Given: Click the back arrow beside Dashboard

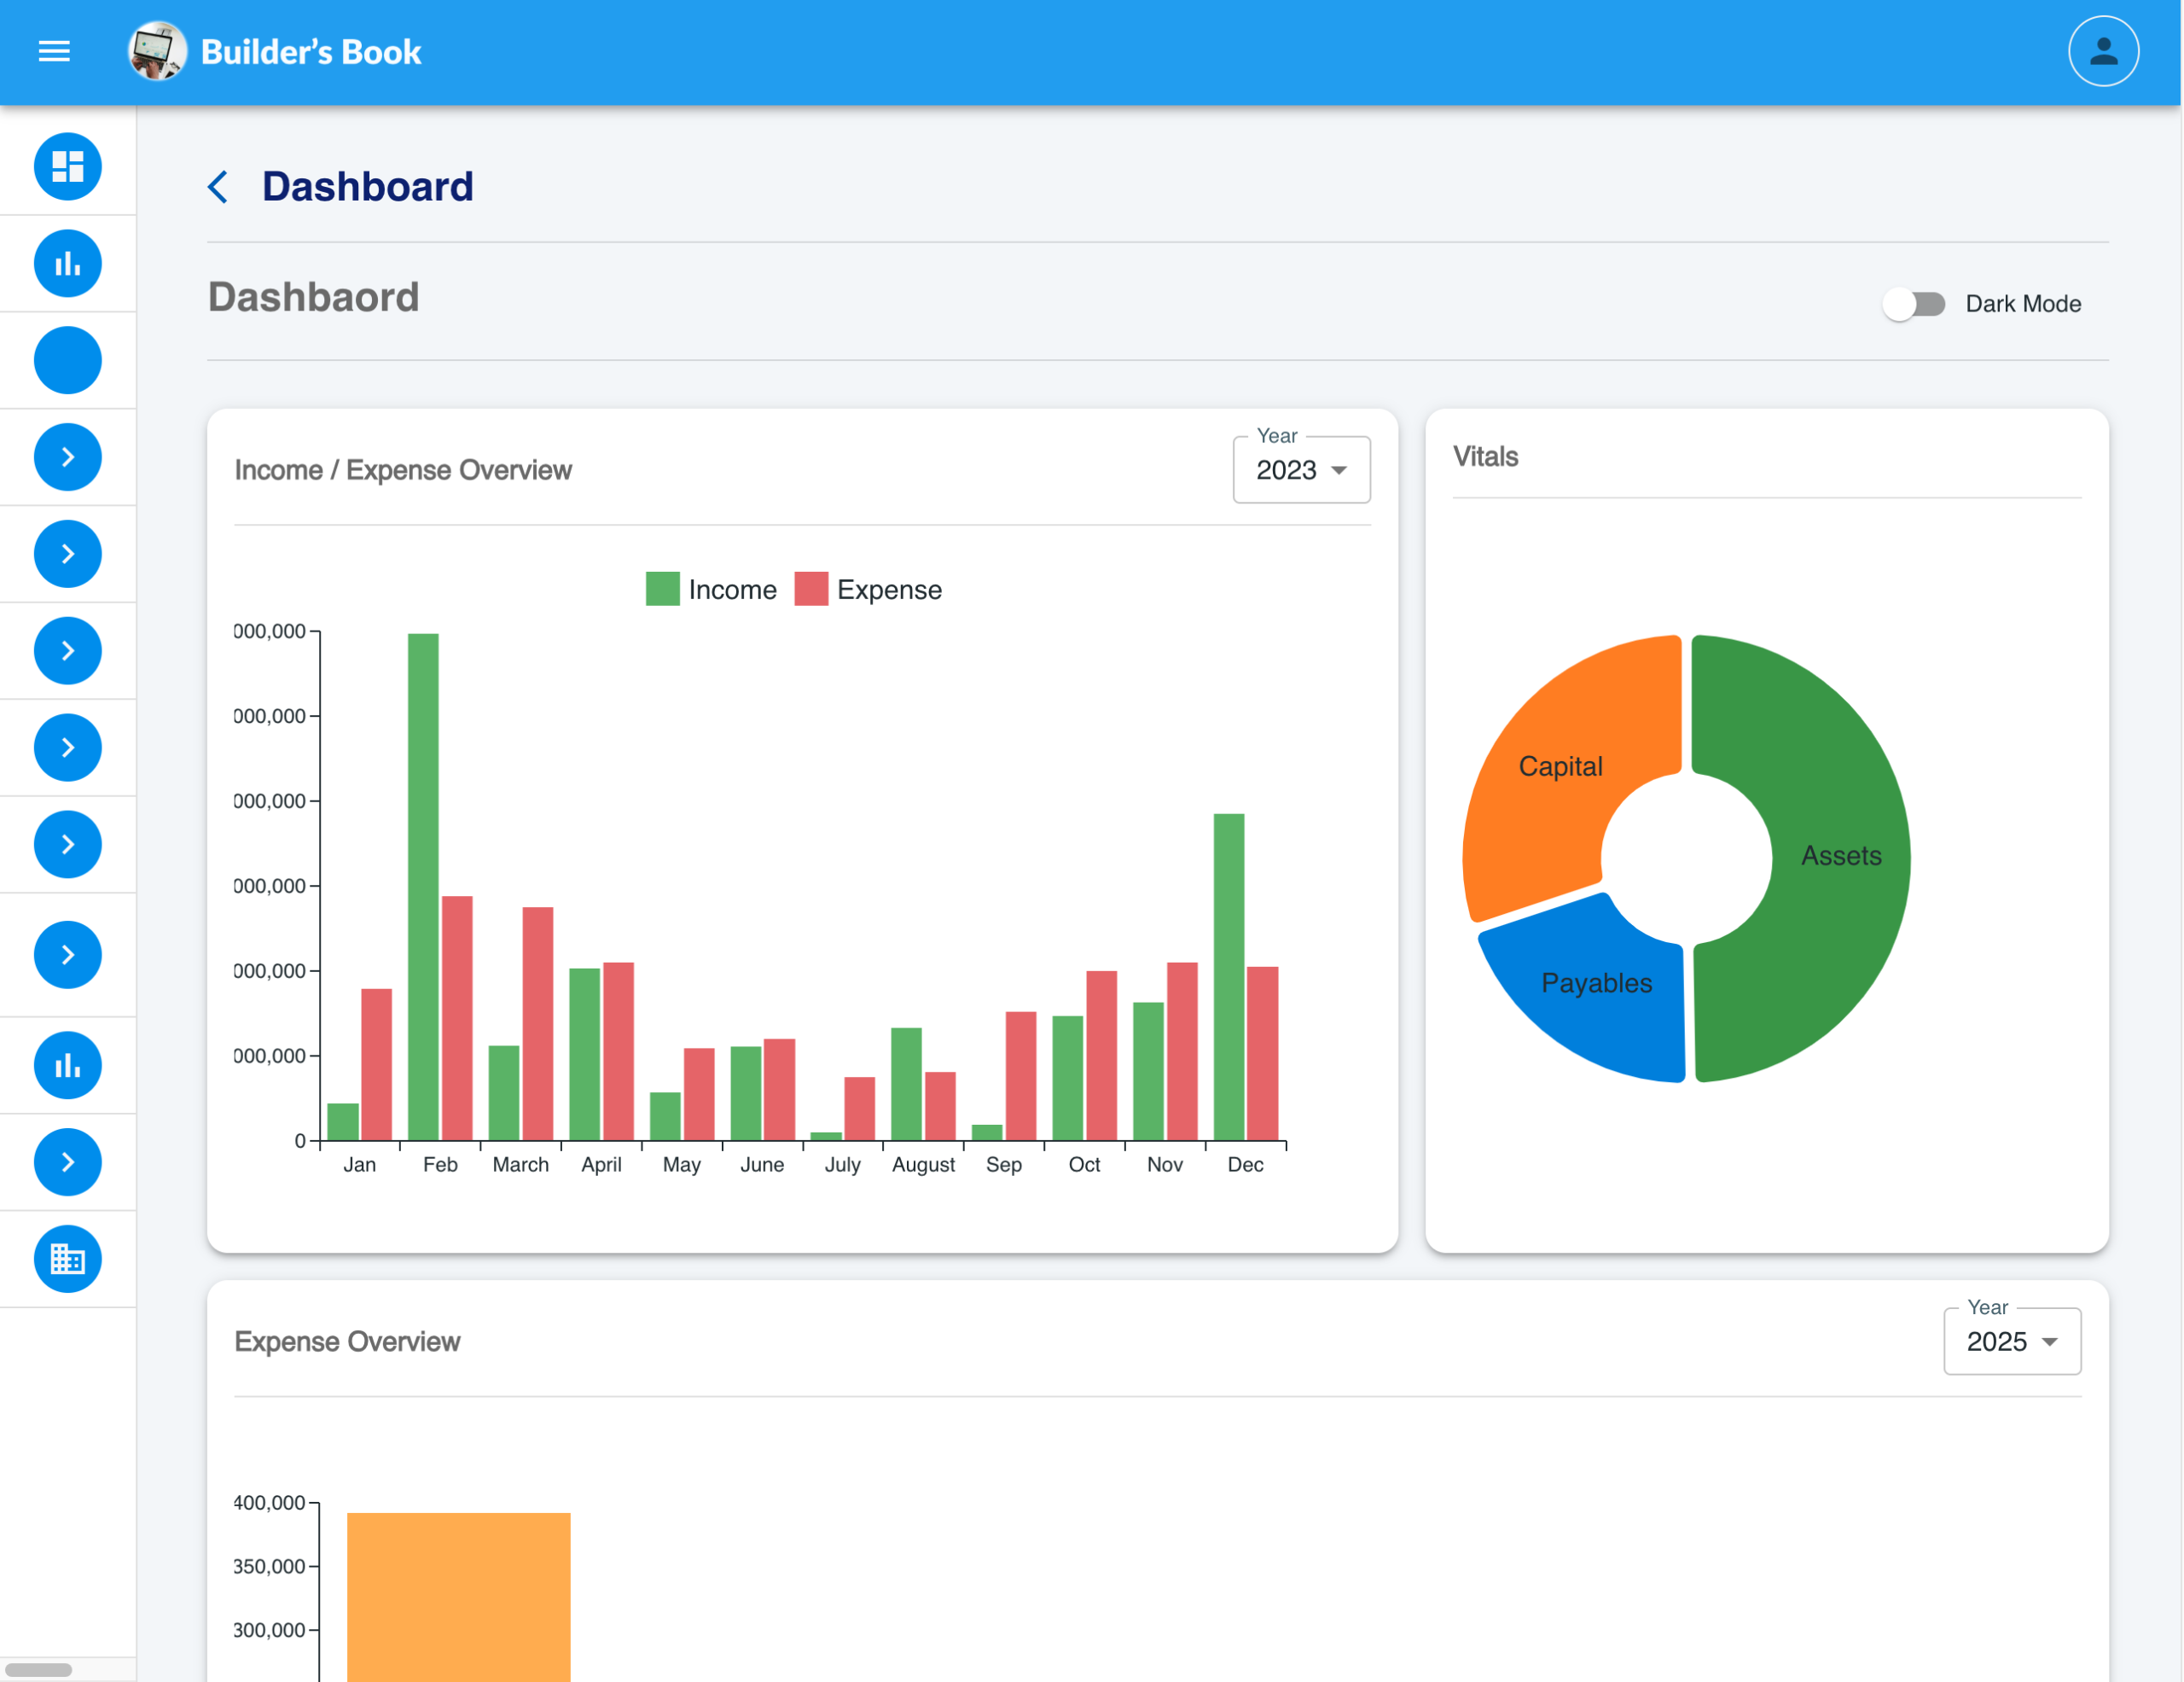Looking at the screenshot, I should tap(218, 187).
